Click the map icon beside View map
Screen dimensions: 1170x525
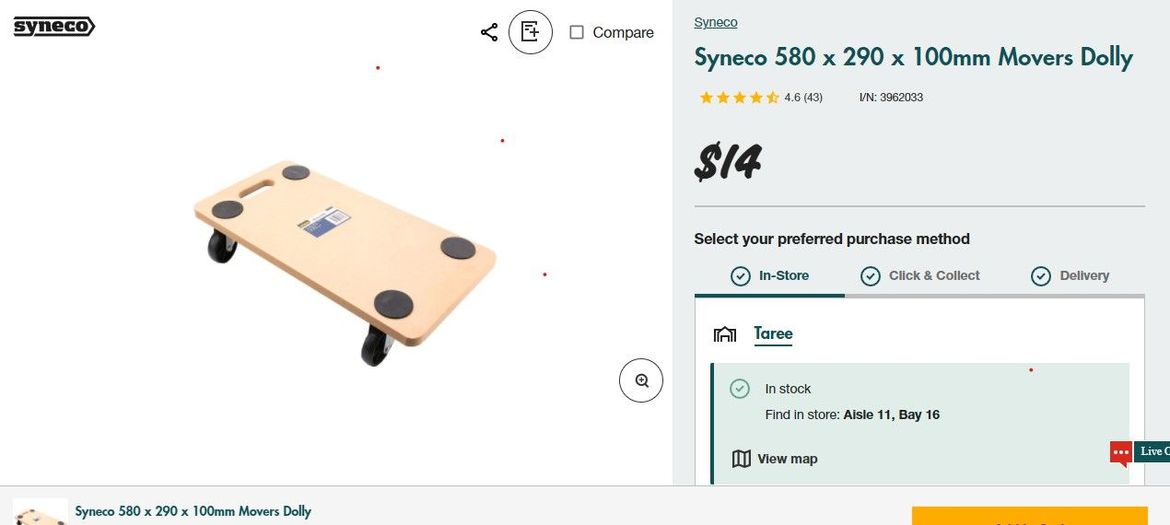coord(741,459)
